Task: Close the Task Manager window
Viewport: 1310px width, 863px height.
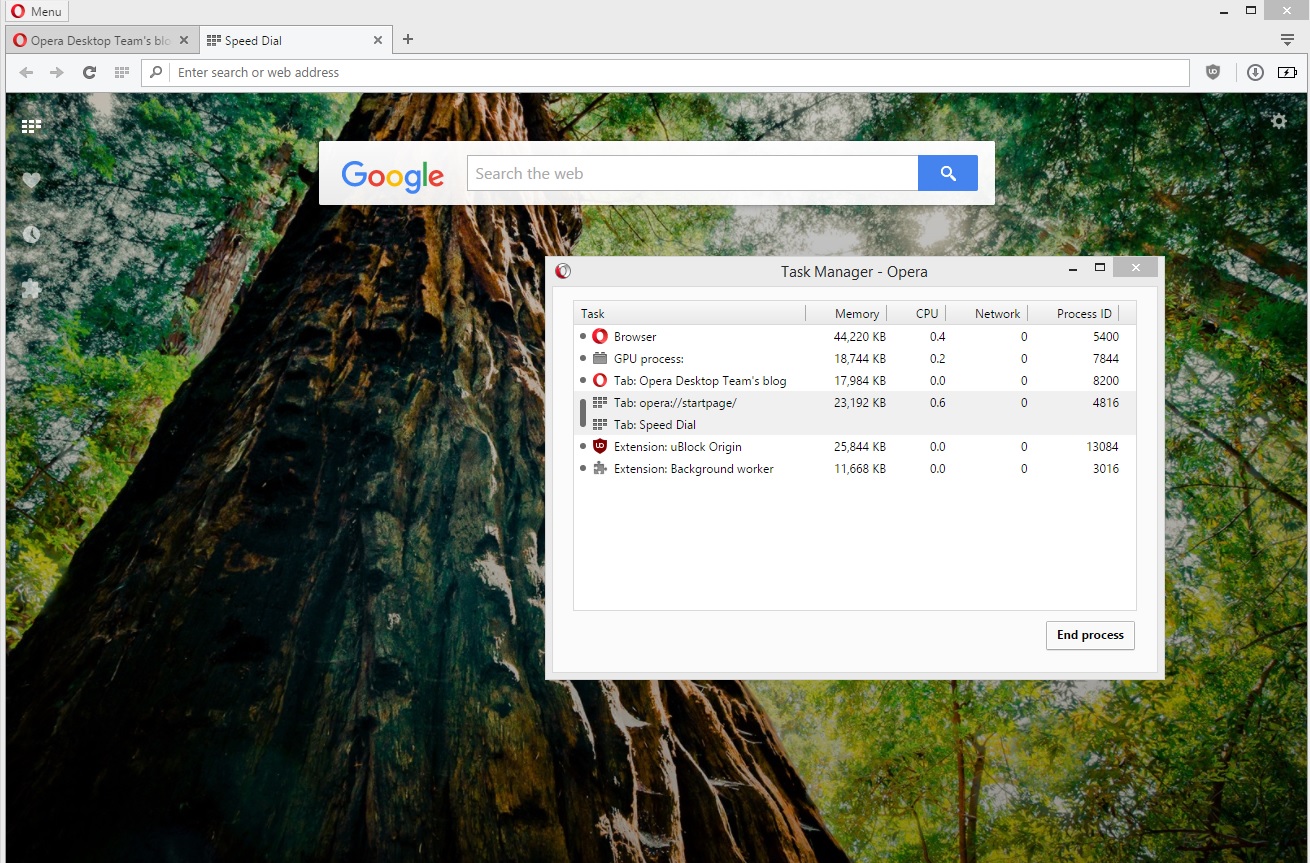Action: 1135,268
